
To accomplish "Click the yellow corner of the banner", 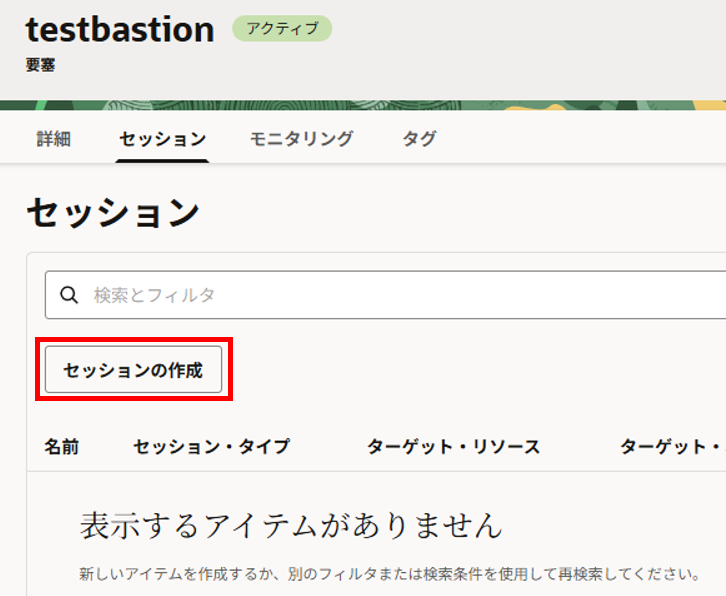I will pyautogui.click(x=712, y=105).
